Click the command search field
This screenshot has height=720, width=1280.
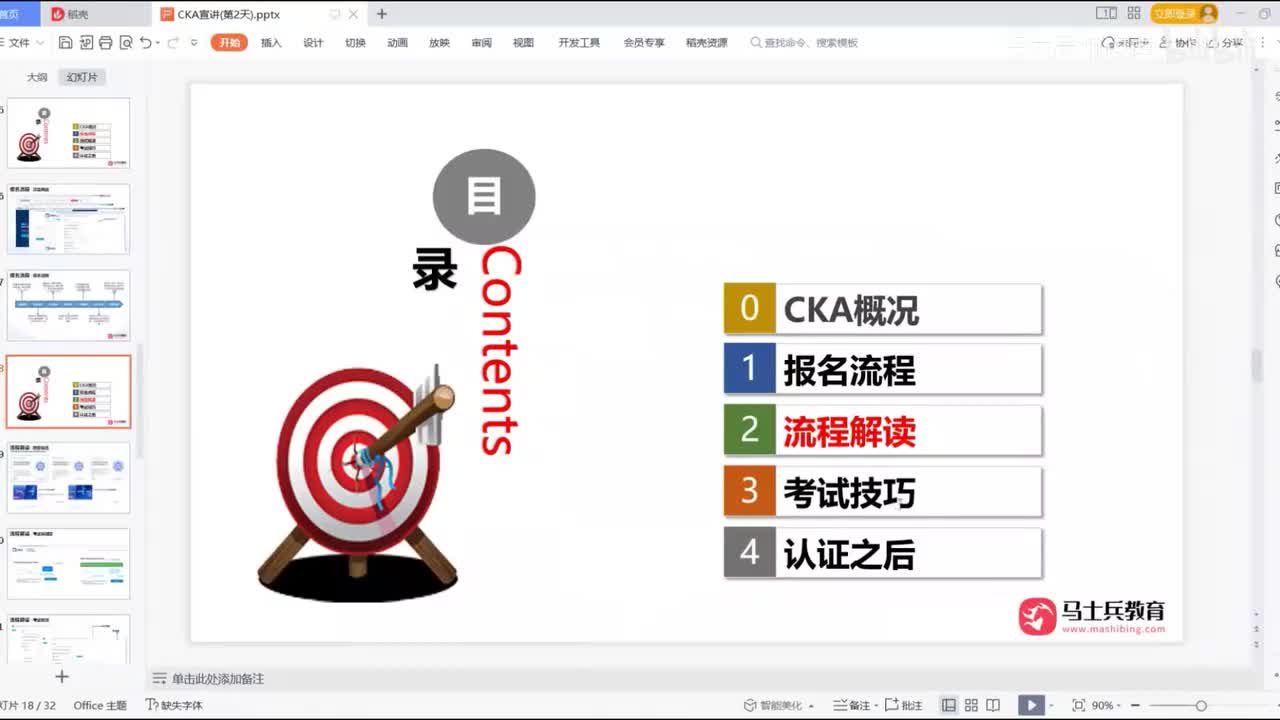click(x=804, y=43)
